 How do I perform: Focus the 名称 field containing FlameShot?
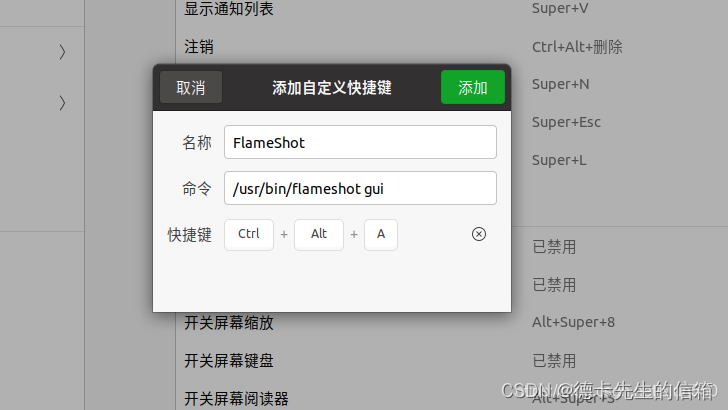tap(360, 142)
